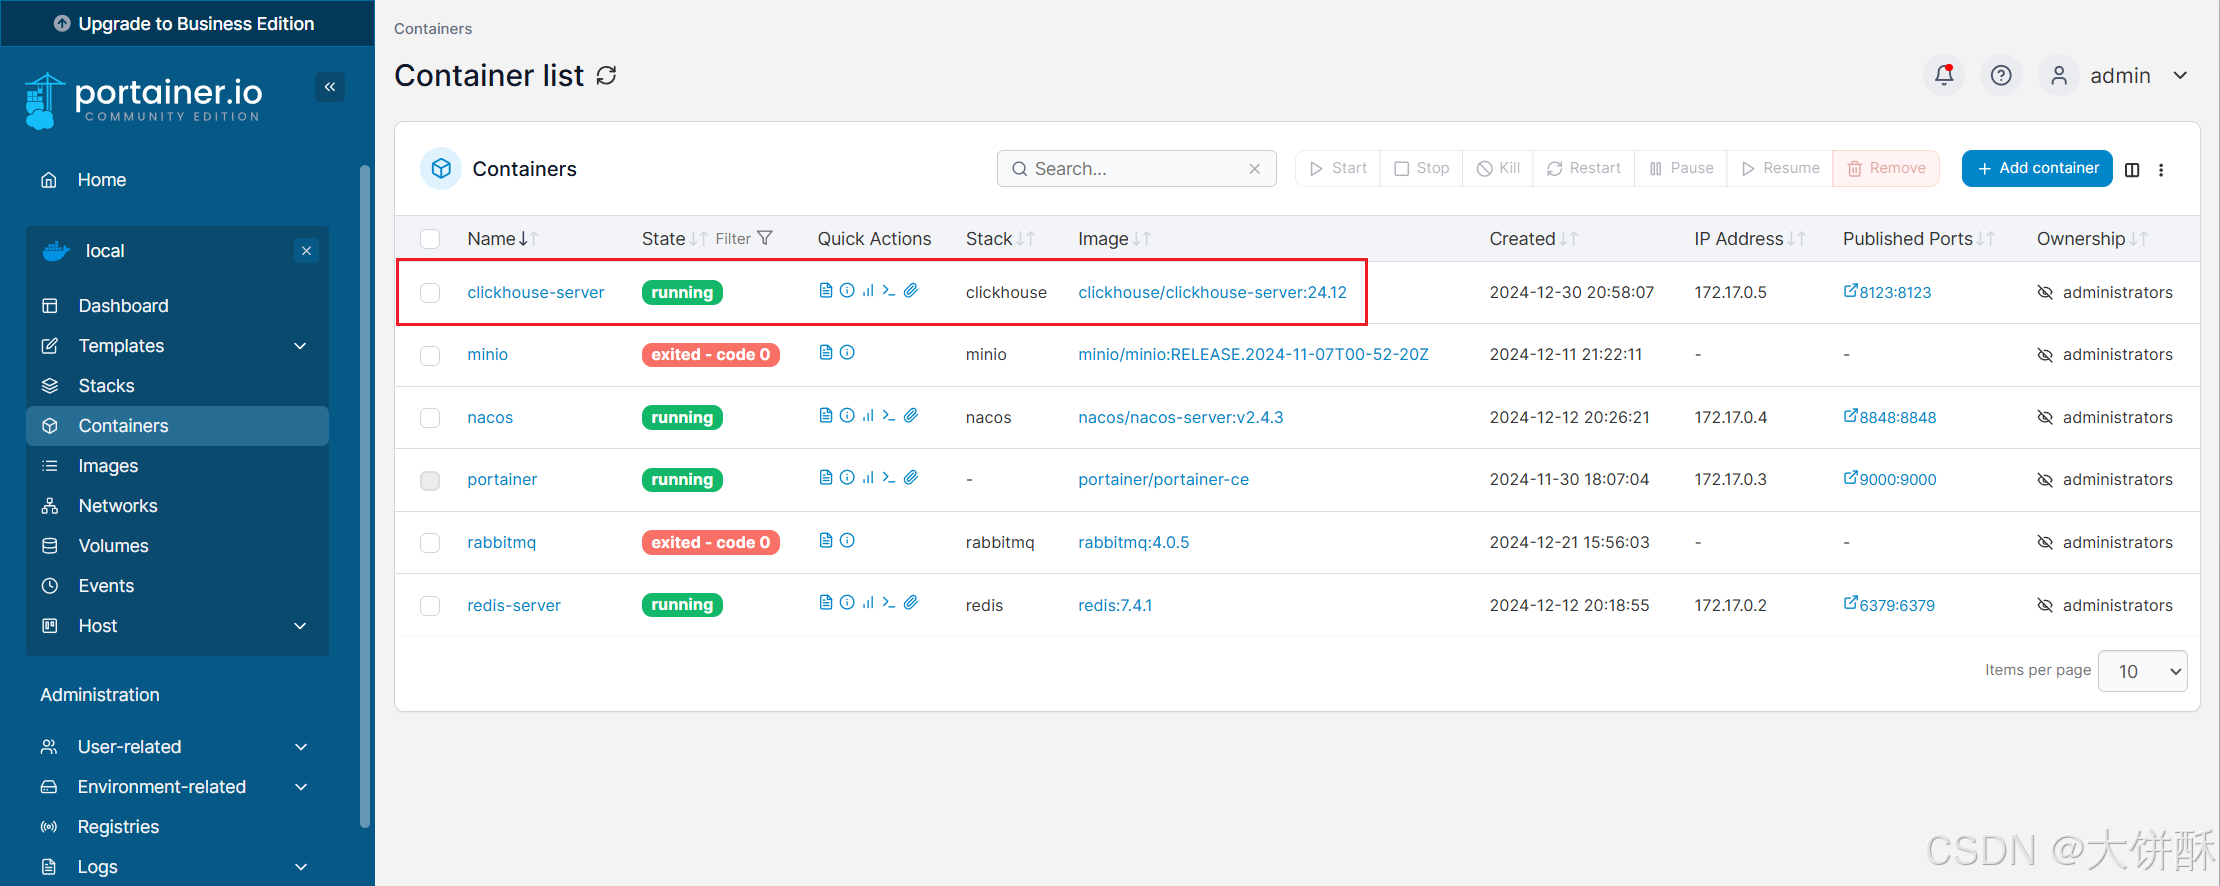Open published port 6379:6379 link
Viewport: 2220px width, 886px height.
(x=1889, y=605)
